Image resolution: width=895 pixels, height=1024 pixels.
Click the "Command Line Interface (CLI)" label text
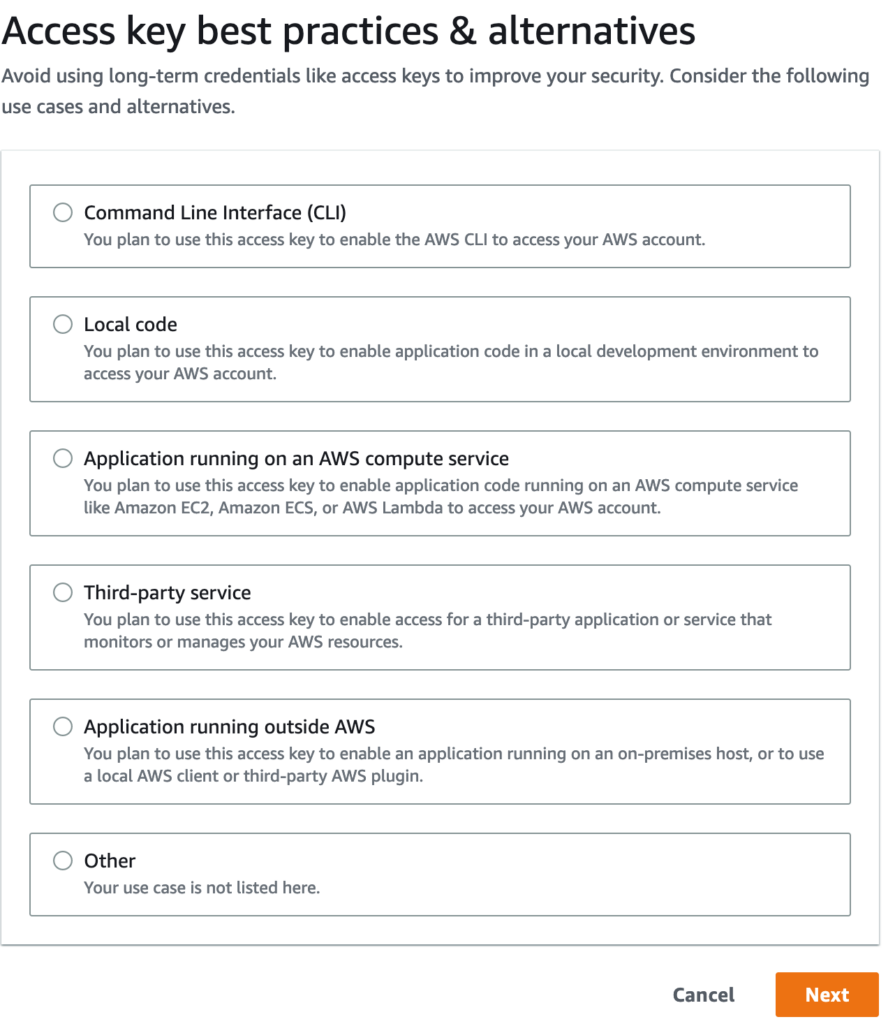click(x=214, y=212)
